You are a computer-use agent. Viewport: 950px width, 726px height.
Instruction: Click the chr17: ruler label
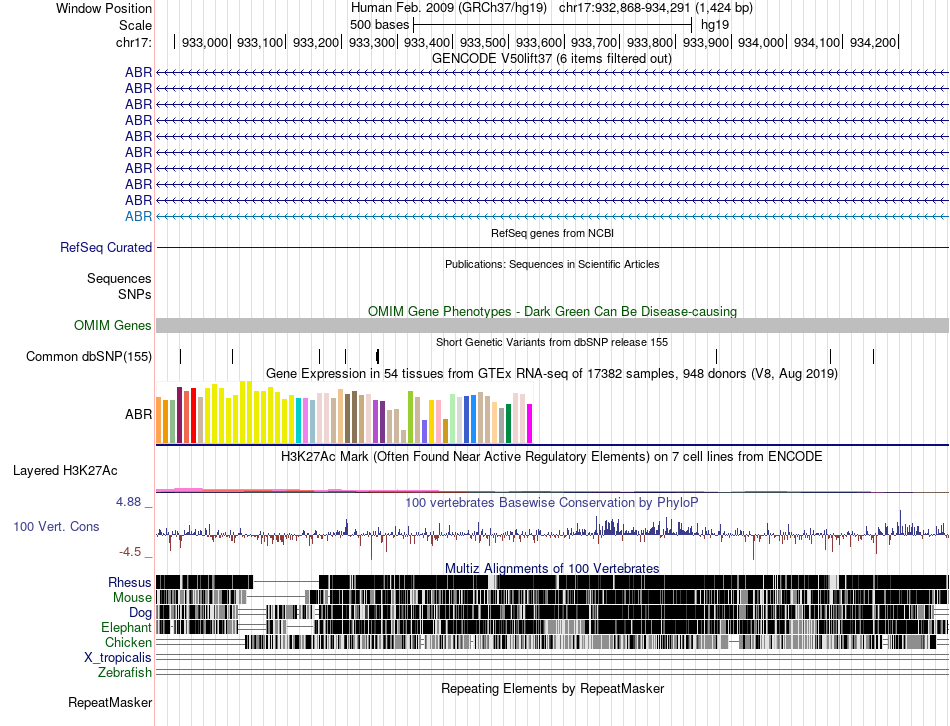pos(134,42)
